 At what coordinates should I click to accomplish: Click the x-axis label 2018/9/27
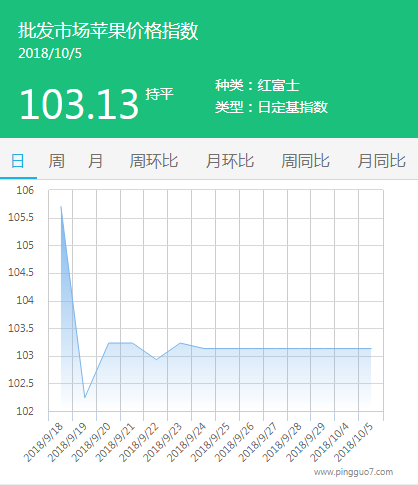click(x=259, y=442)
